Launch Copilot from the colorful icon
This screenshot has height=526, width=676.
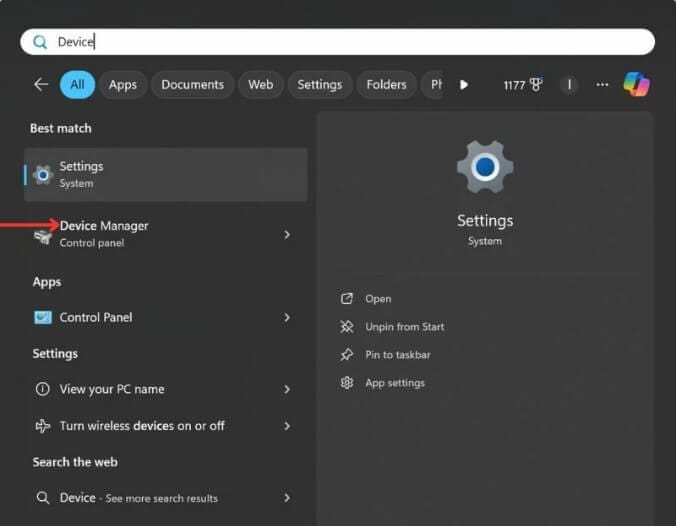pyautogui.click(x=636, y=84)
